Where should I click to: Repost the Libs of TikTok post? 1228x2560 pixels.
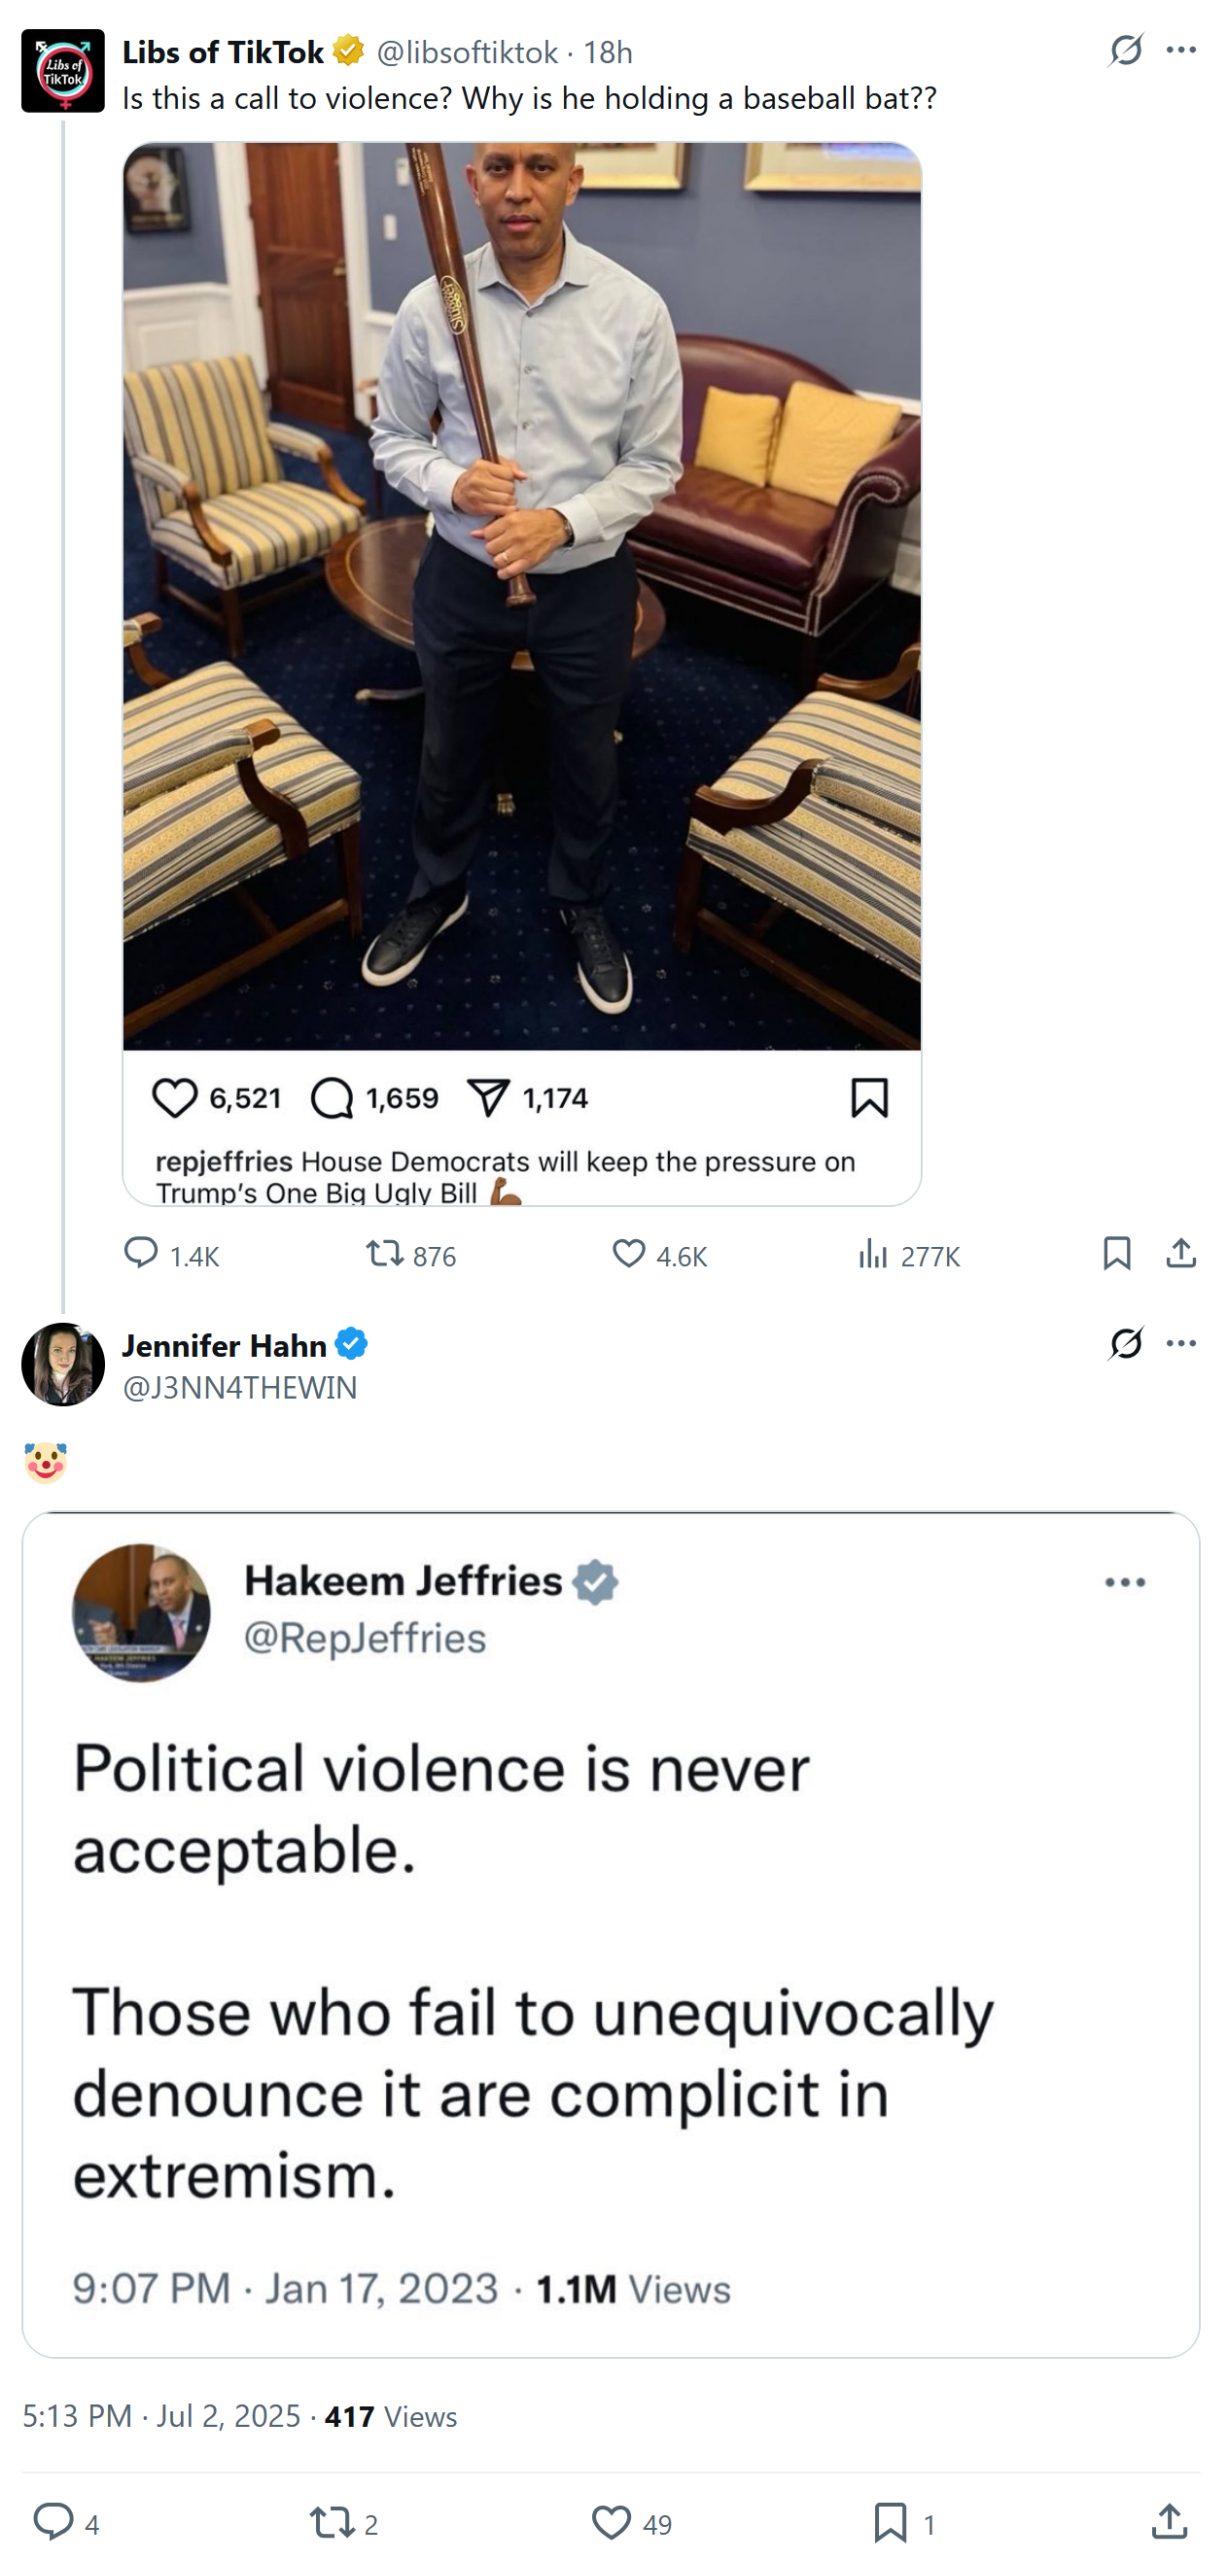click(x=384, y=1253)
